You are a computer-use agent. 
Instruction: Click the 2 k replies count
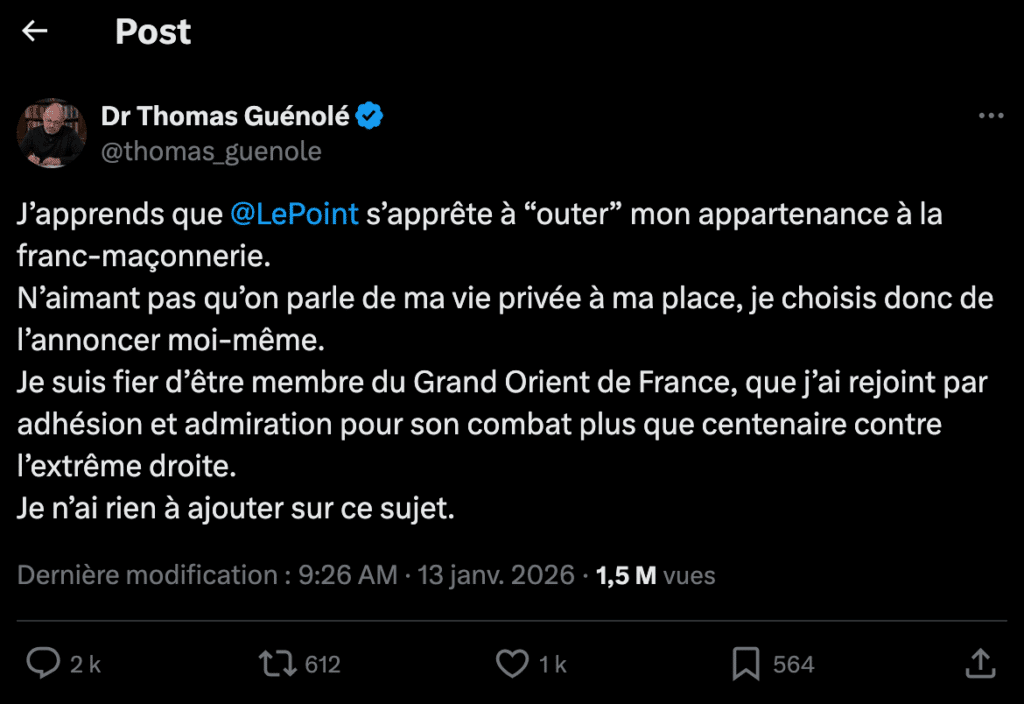(86, 664)
